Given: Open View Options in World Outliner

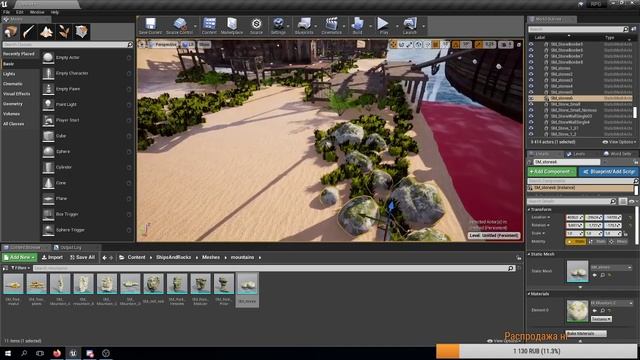Looking at the screenshot, I should point(620,142).
